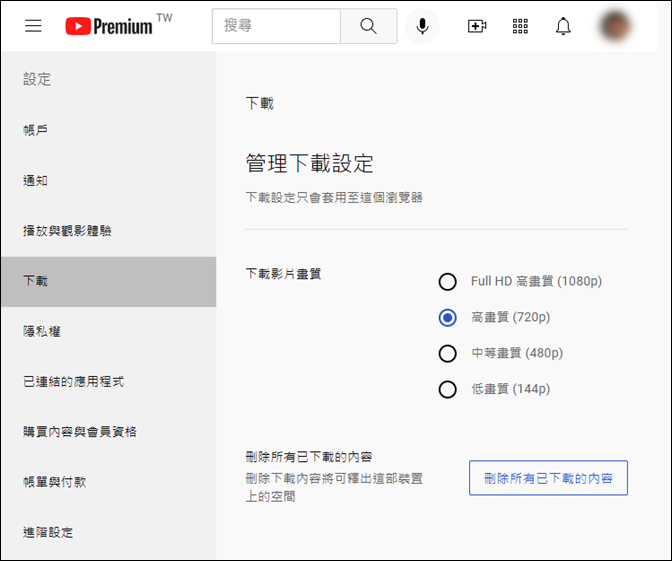Image resolution: width=672 pixels, height=561 pixels.
Task: Open the hamburger guide menu
Action: (33, 26)
